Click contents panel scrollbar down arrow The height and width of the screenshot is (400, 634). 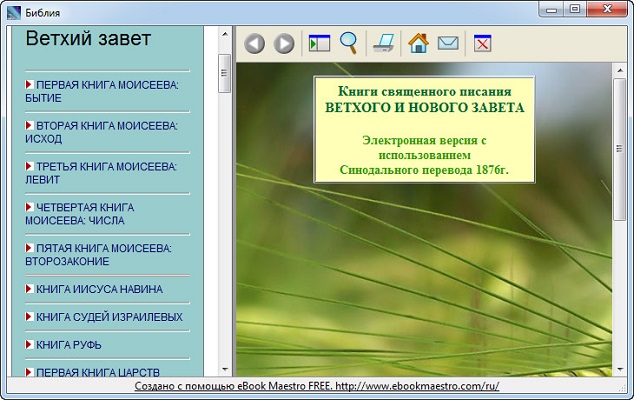[x=225, y=369]
